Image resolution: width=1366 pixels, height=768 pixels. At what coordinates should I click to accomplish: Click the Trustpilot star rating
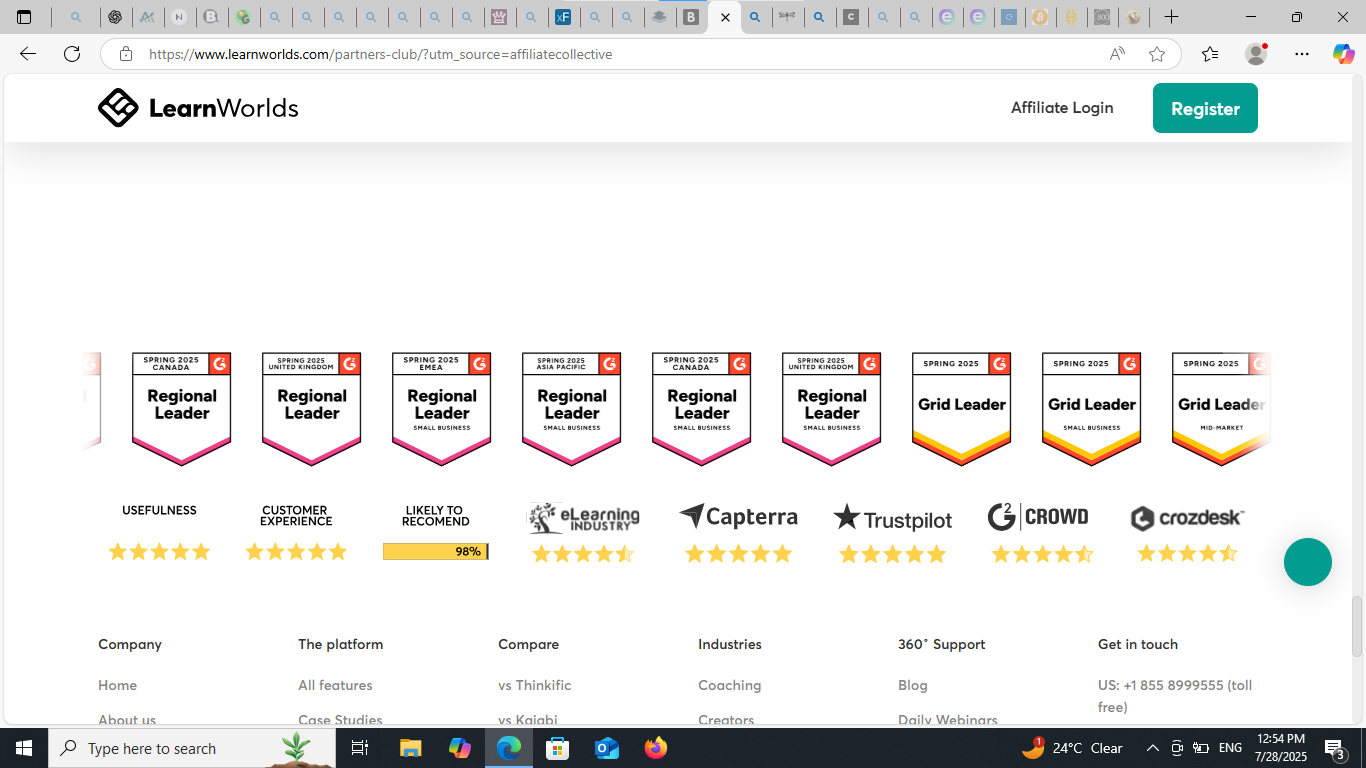click(x=893, y=554)
